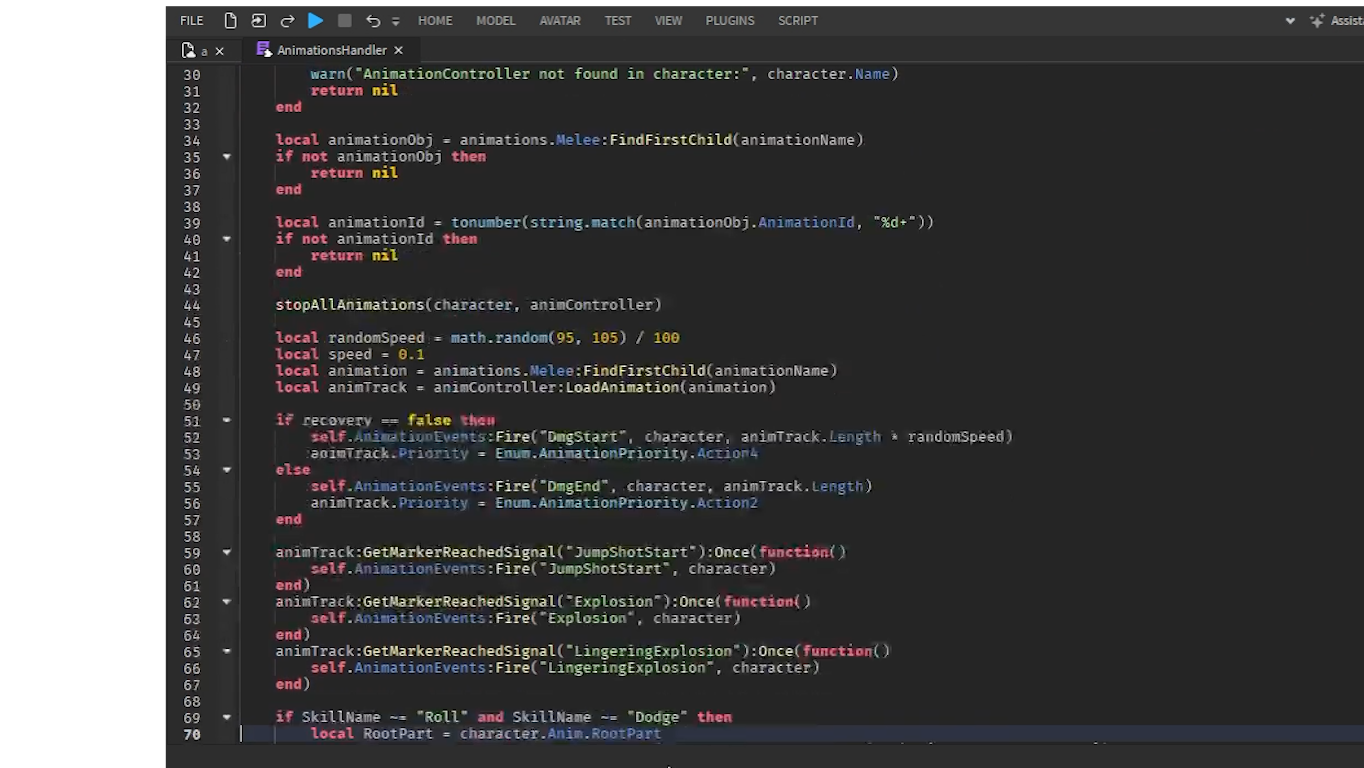Click 'LoadAnimation' on line 49
Viewport: 1364px width, 768px height.
[622, 387]
